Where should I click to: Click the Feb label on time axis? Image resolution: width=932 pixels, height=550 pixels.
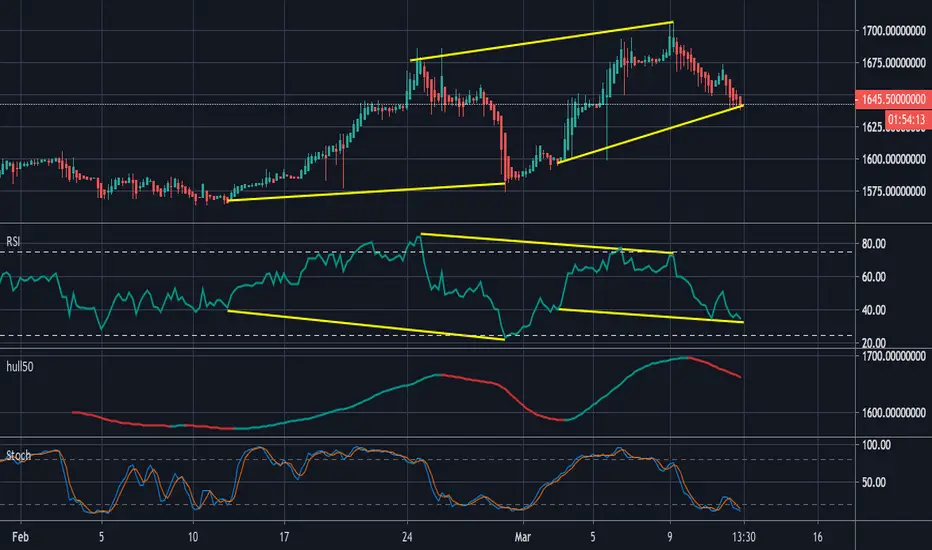[20, 537]
